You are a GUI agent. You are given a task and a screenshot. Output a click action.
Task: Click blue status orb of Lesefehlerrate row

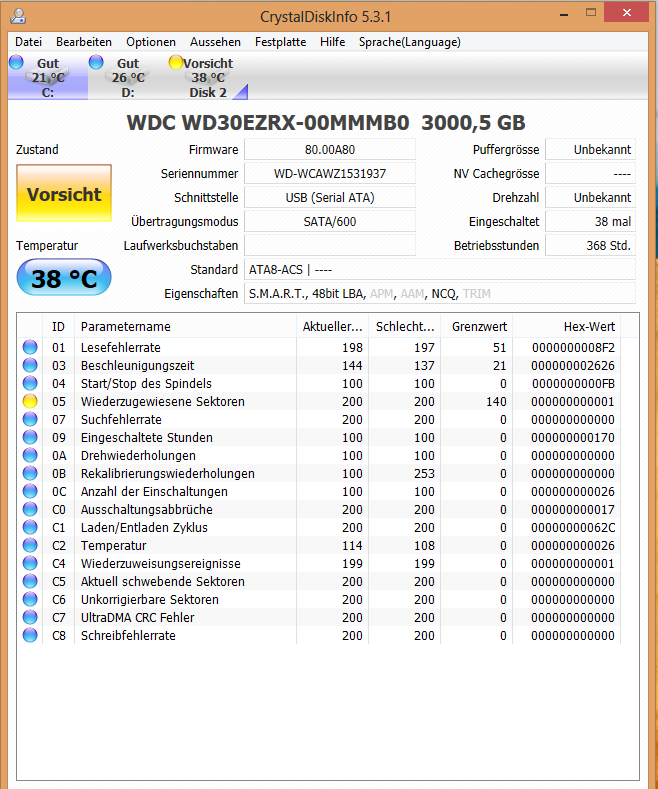pyautogui.click(x=30, y=347)
